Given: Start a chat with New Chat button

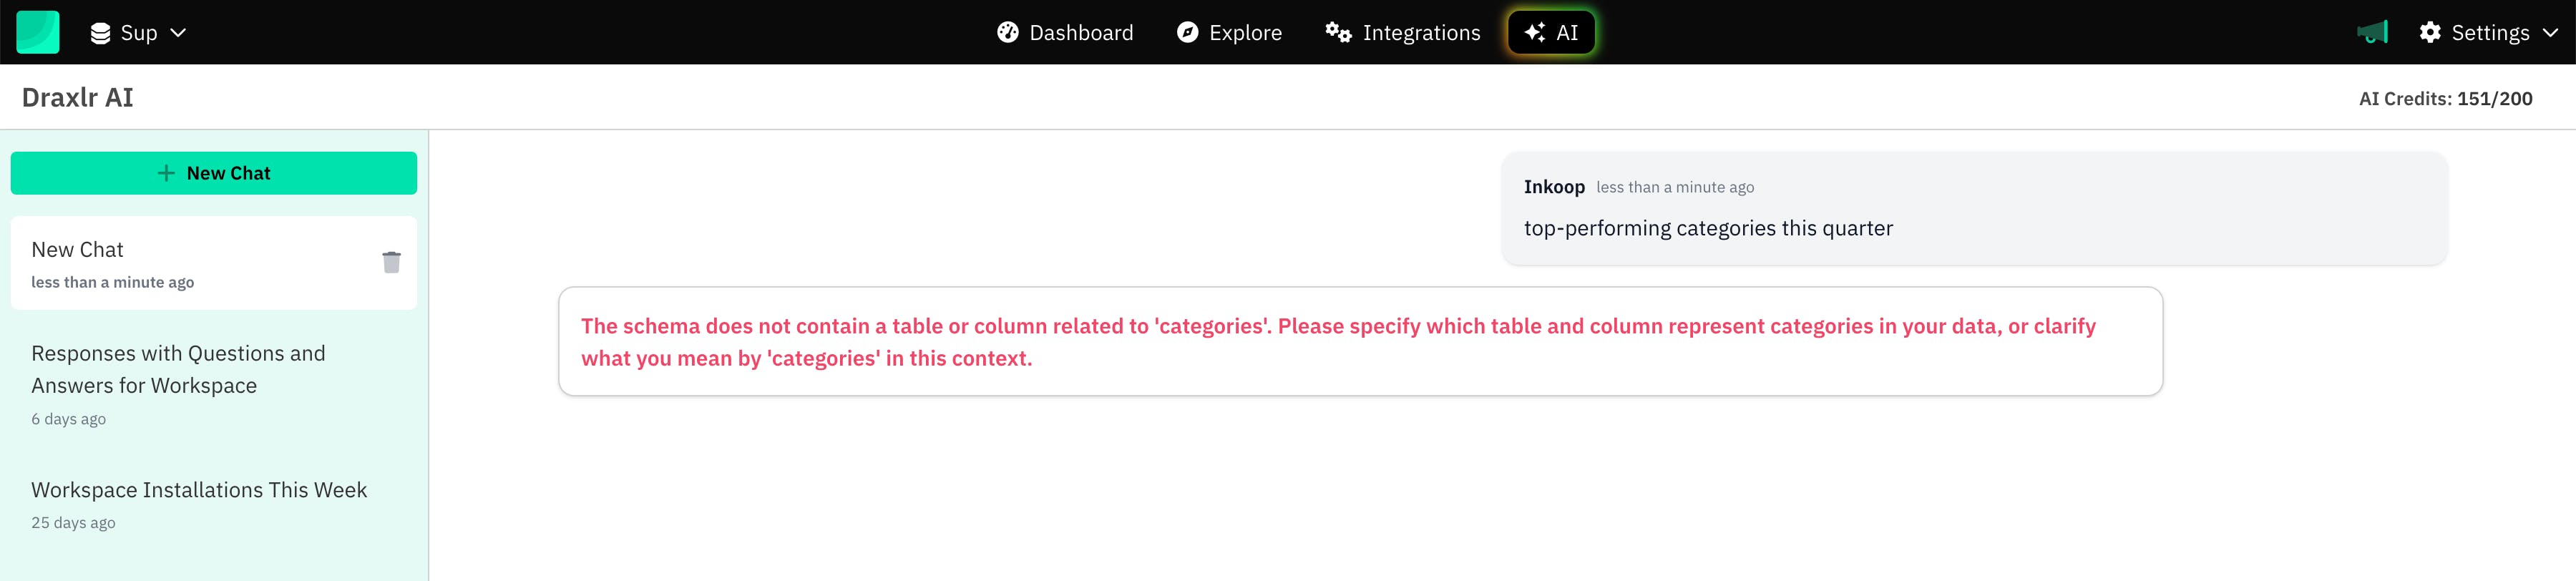Looking at the screenshot, I should [x=213, y=173].
